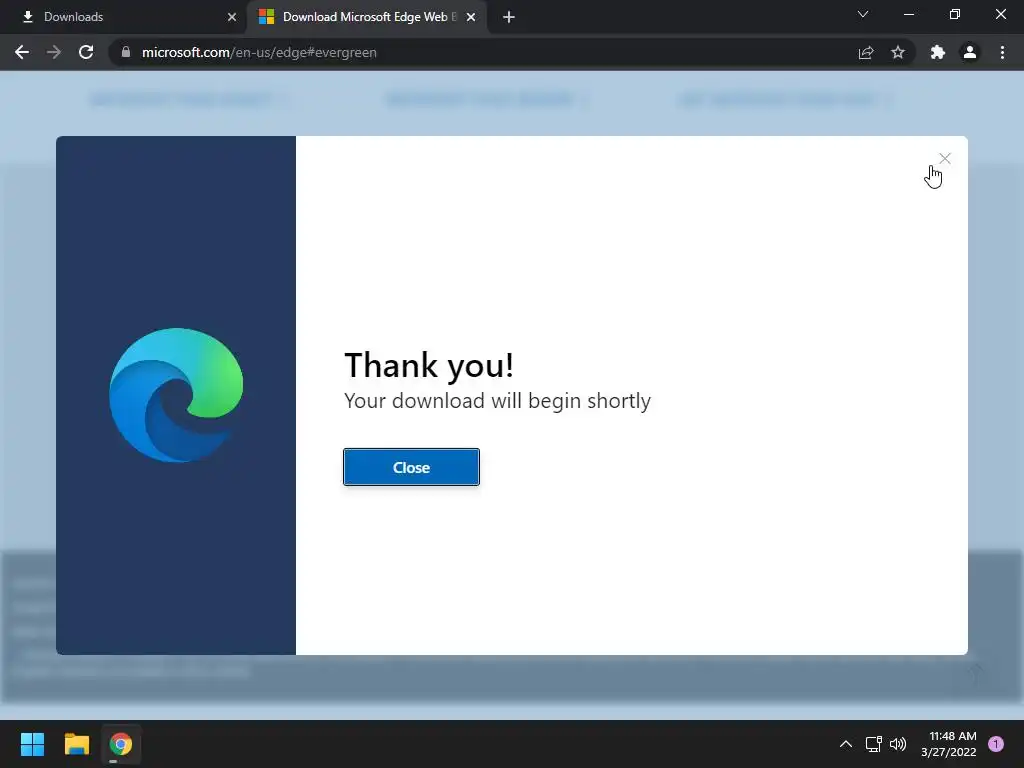Open the notification badge icon
This screenshot has height=768, width=1024.
(996, 744)
